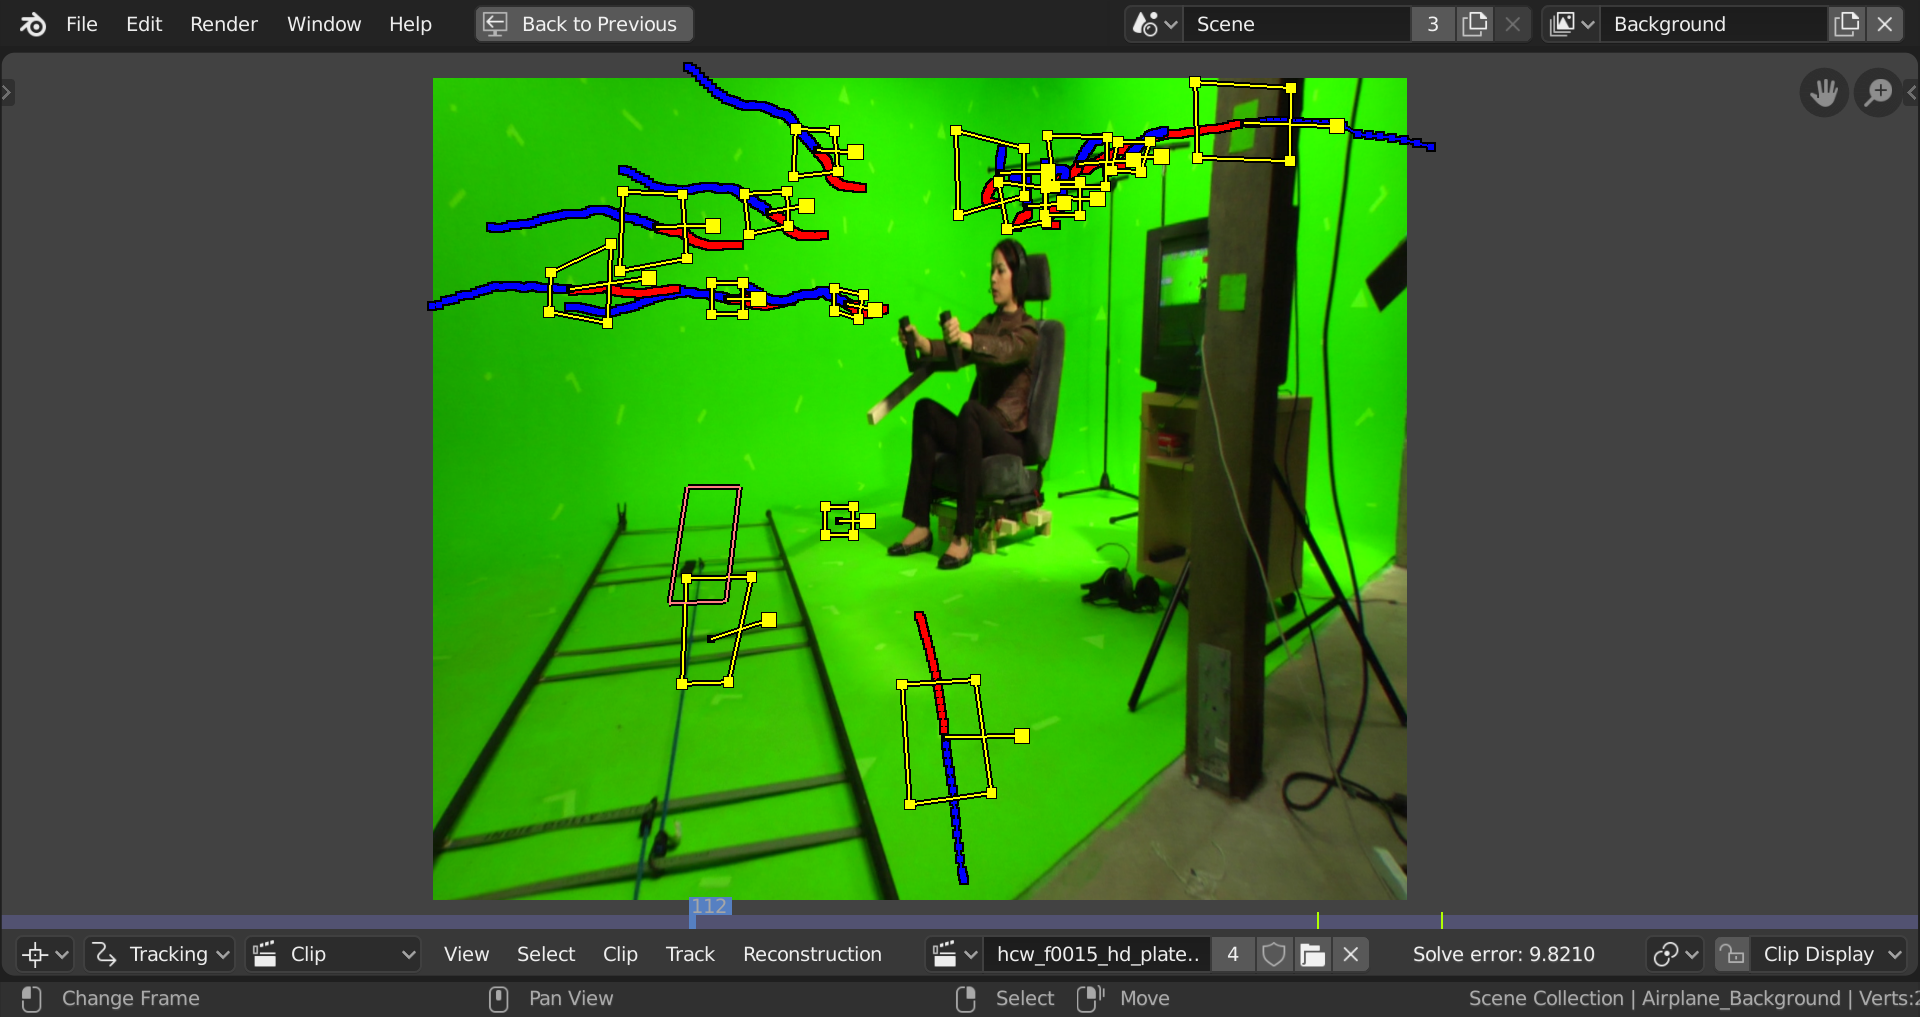The height and width of the screenshot is (1017, 1920).
Task: Open the Clip Display dropdown
Action: [1830, 954]
